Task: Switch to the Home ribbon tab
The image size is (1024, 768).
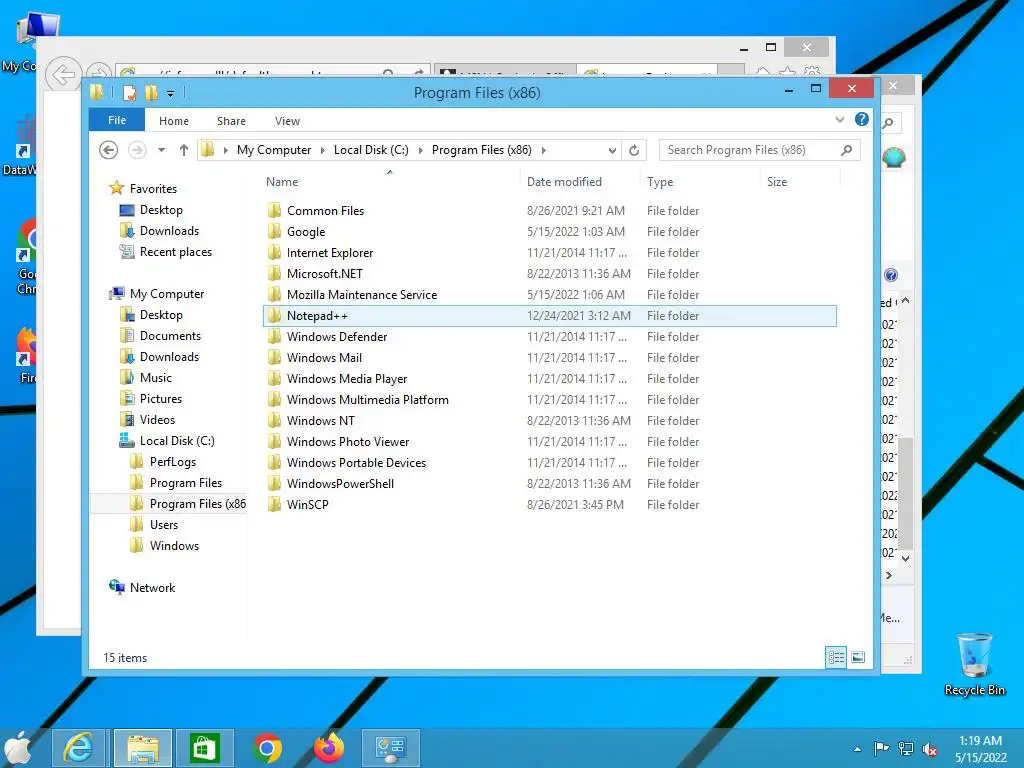Action: pyautogui.click(x=174, y=121)
